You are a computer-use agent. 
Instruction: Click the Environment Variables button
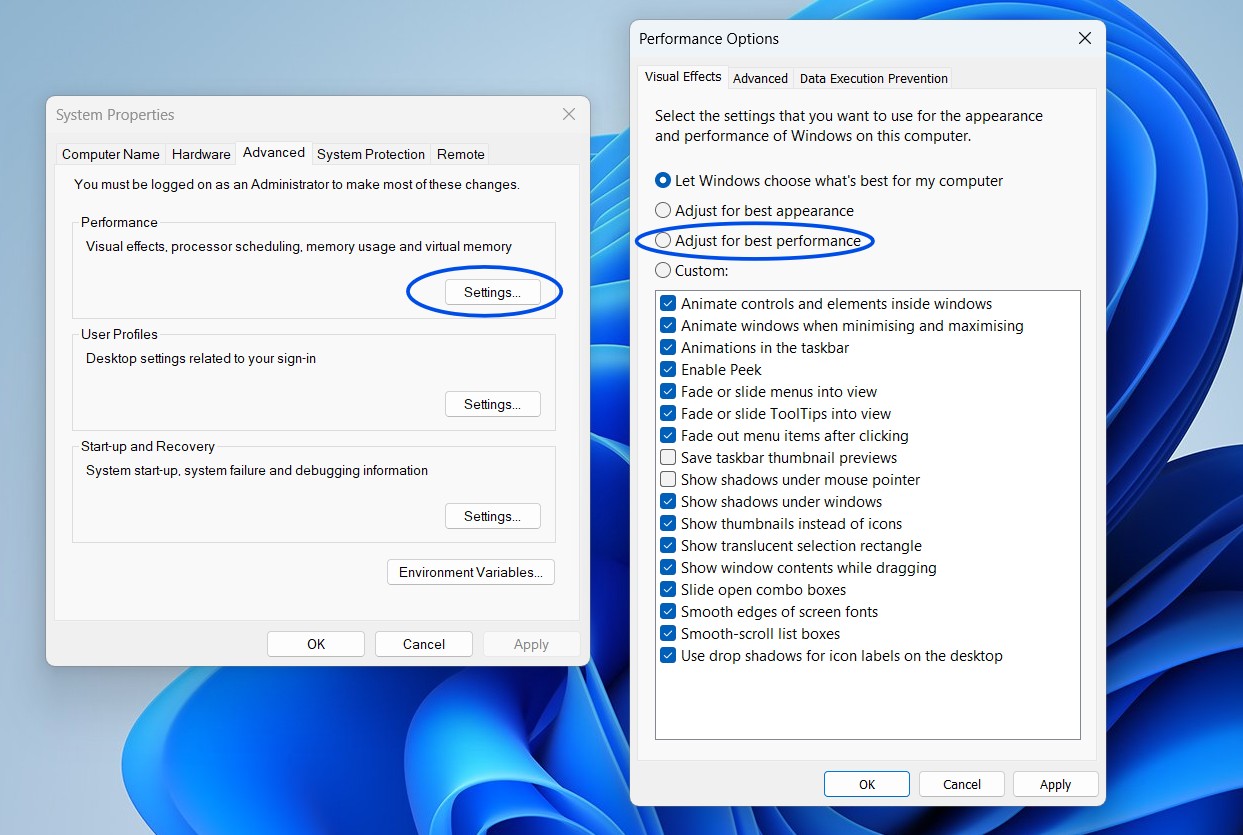click(x=470, y=572)
